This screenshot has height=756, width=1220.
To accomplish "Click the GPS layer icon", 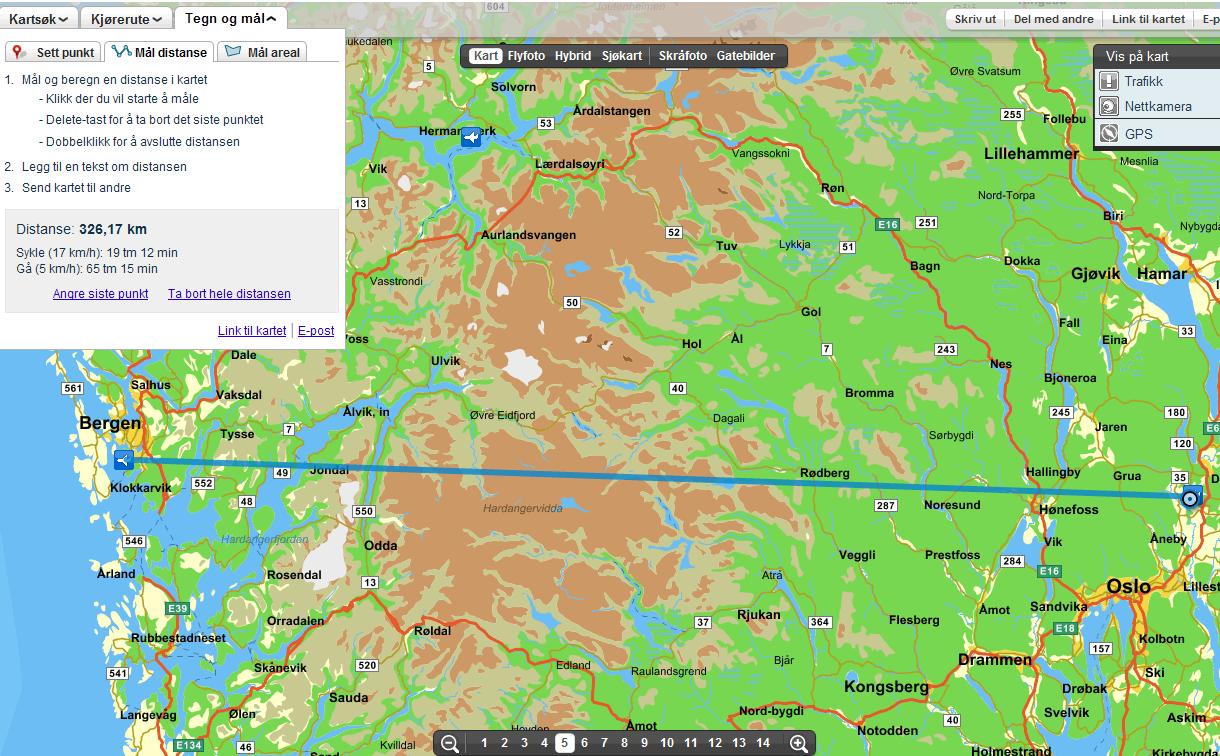I will click(x=1109, y=133).
